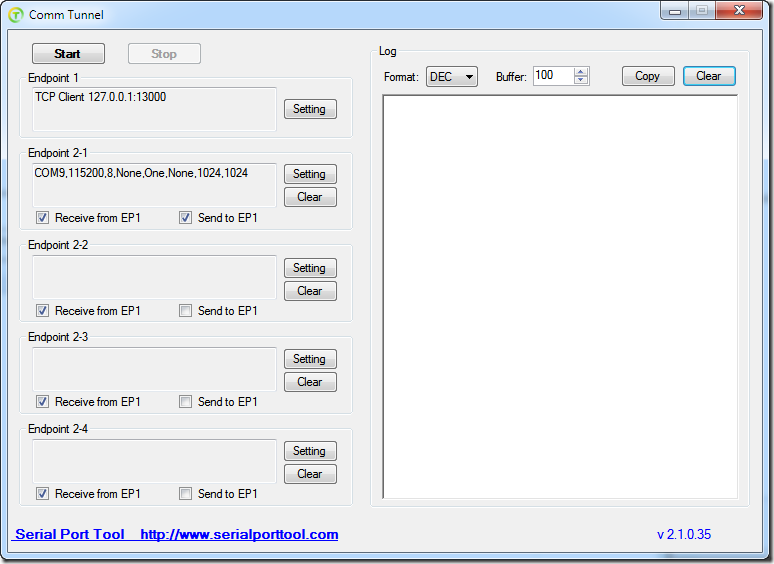Click the disabled Stop button

tap(164, 53)
